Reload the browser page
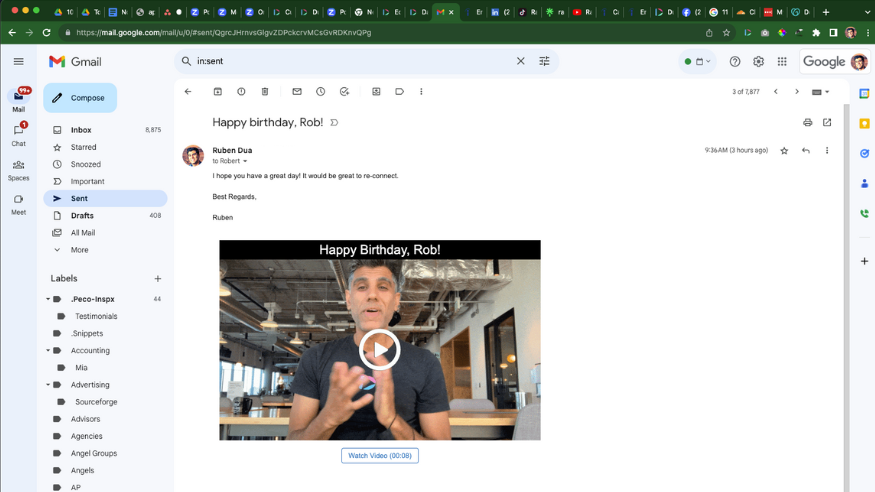Image resolution: width=875 pixels, height=492 pixels. tap(47, 32)
